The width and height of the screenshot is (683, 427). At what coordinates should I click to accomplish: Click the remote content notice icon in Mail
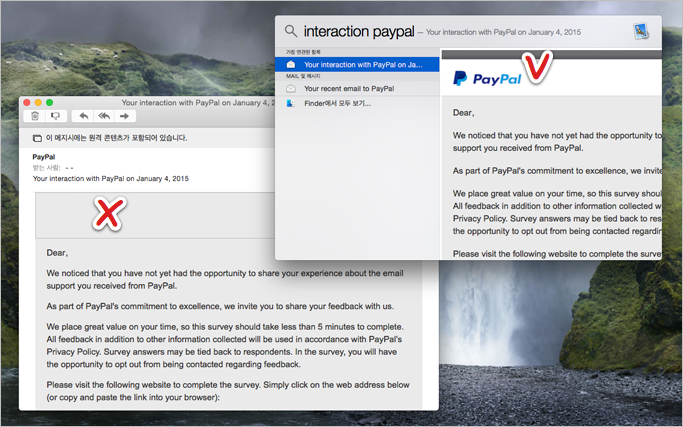[x=37, y=139]
